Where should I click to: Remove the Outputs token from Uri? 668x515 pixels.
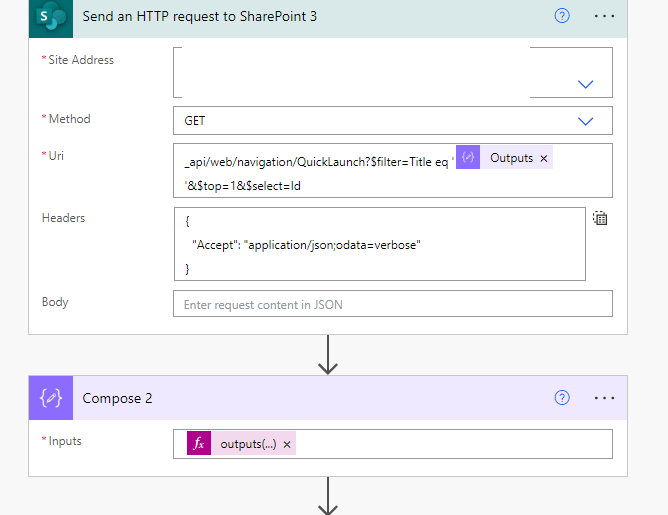point(544,158)
